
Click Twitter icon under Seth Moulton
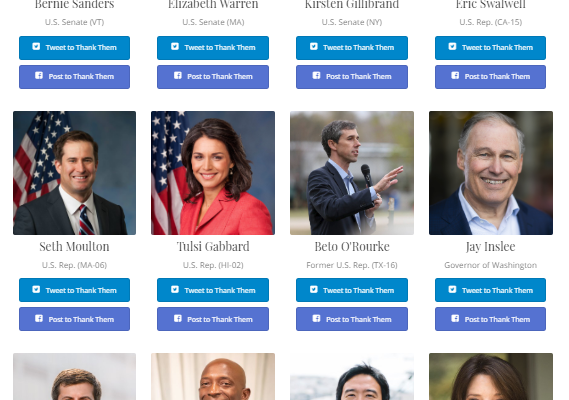pos(36,289)
